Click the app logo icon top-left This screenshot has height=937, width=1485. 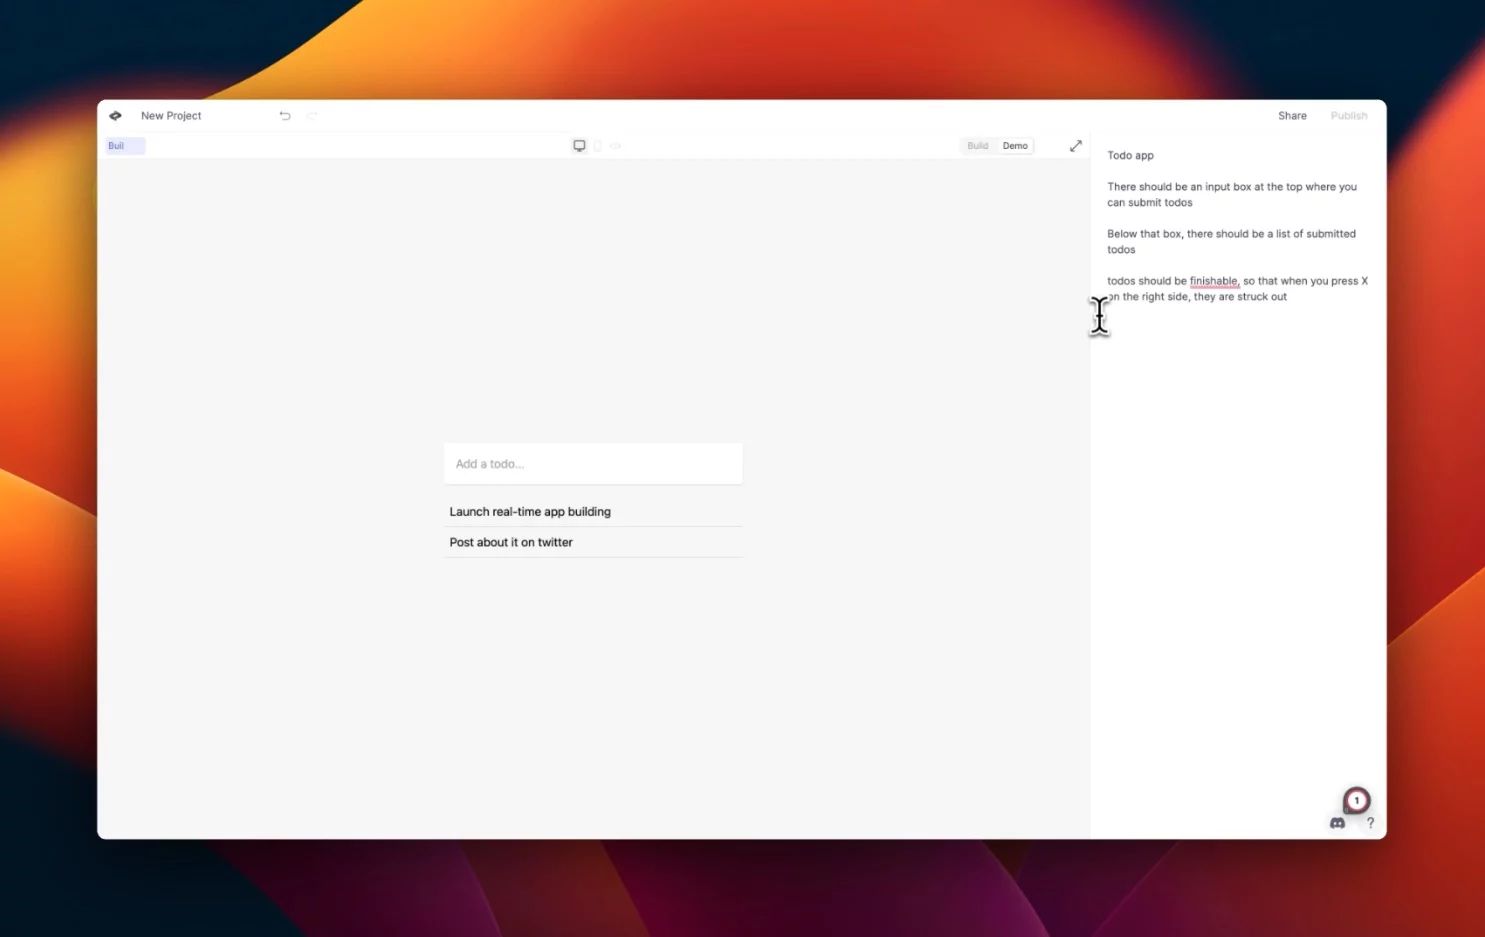pyautogui.click(x=115, y=115)
